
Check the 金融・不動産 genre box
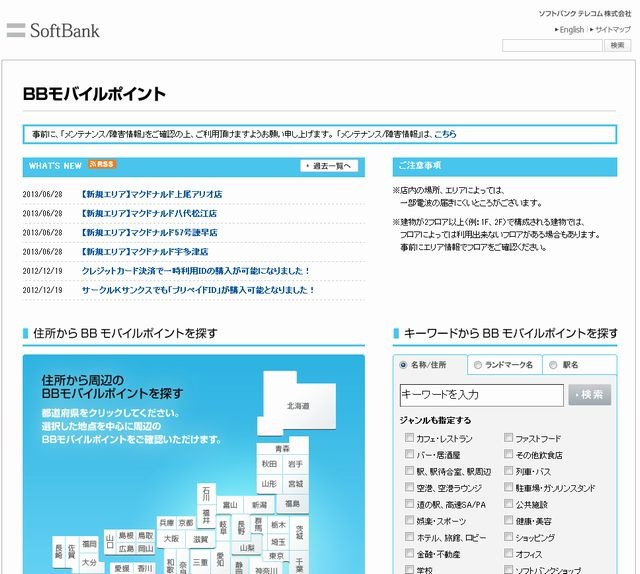409,553
